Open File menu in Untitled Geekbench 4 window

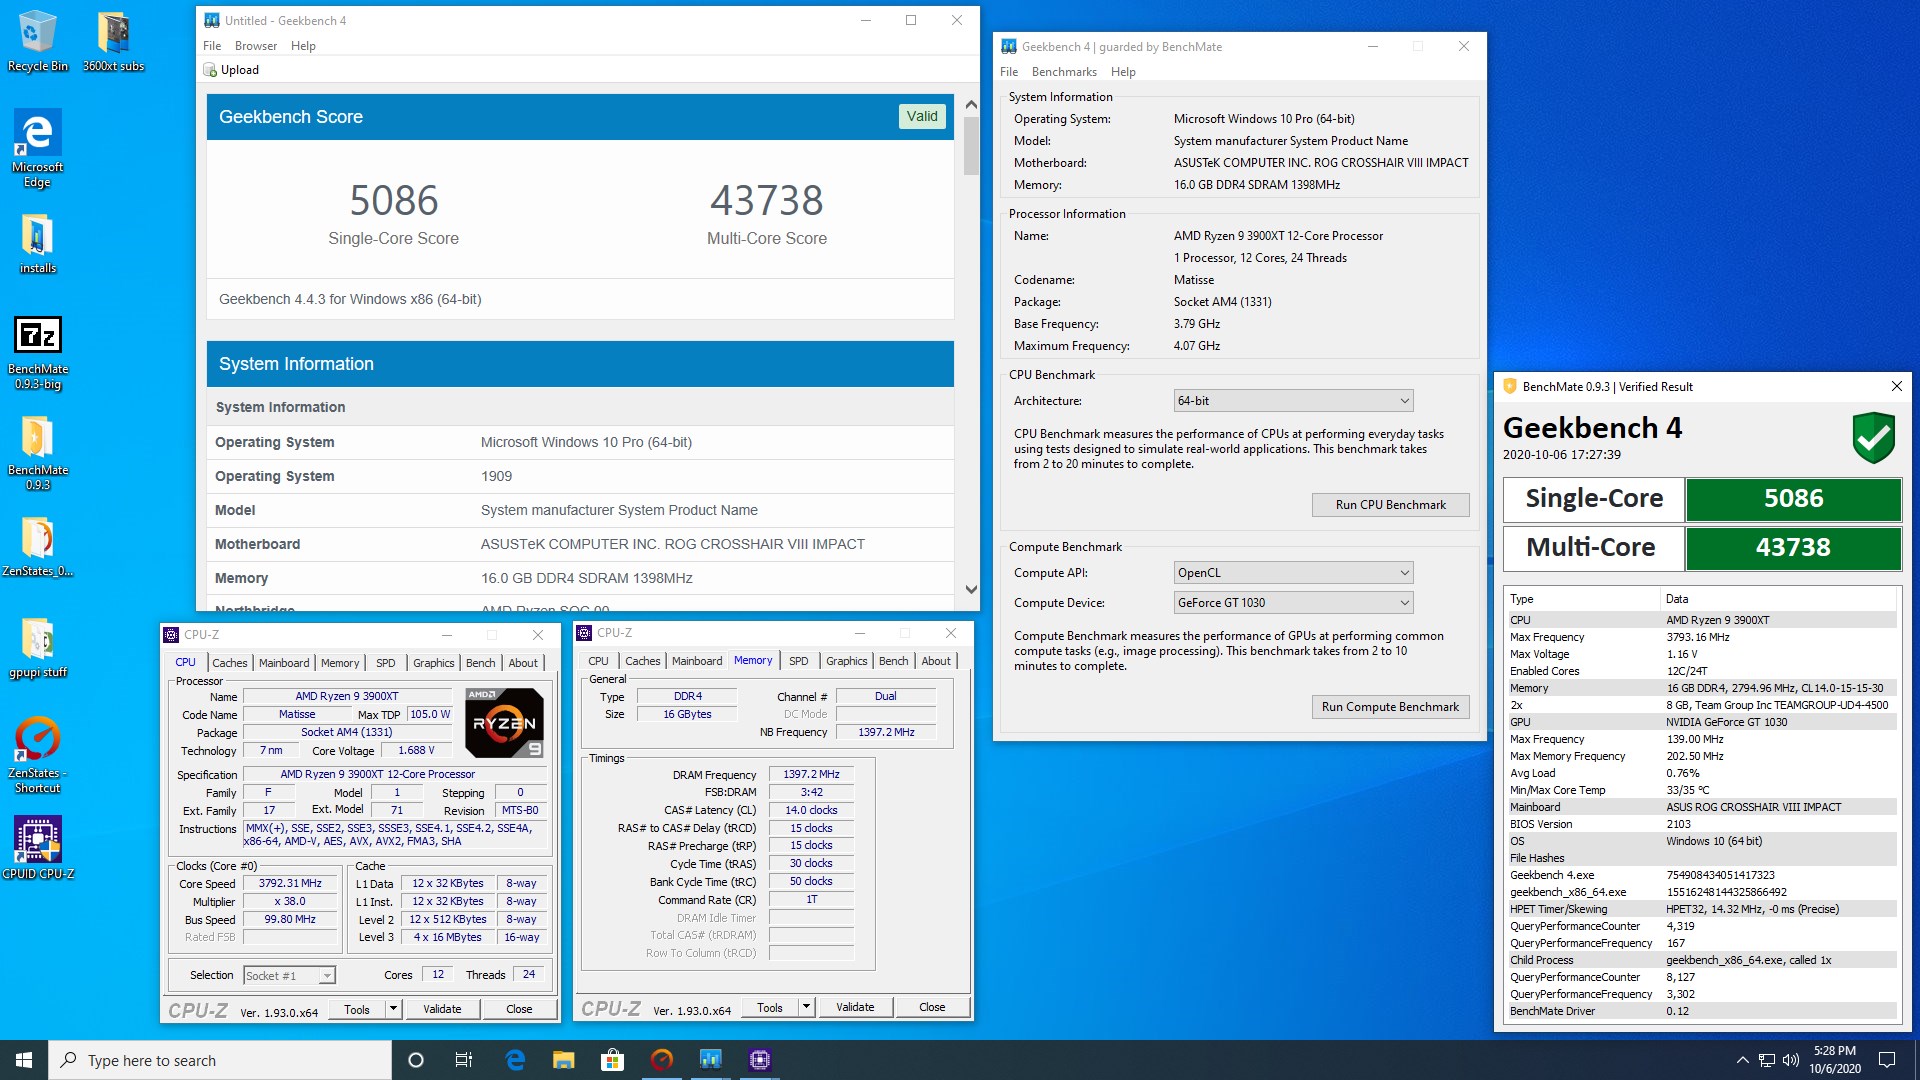(x=212, y=46)
